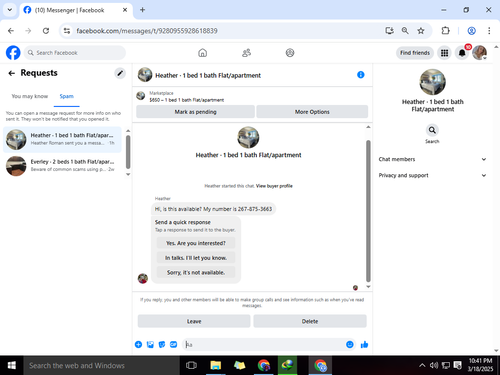Click the Marketplace listing thumbnail
The image size is (500, 375).
pos(141,96)
